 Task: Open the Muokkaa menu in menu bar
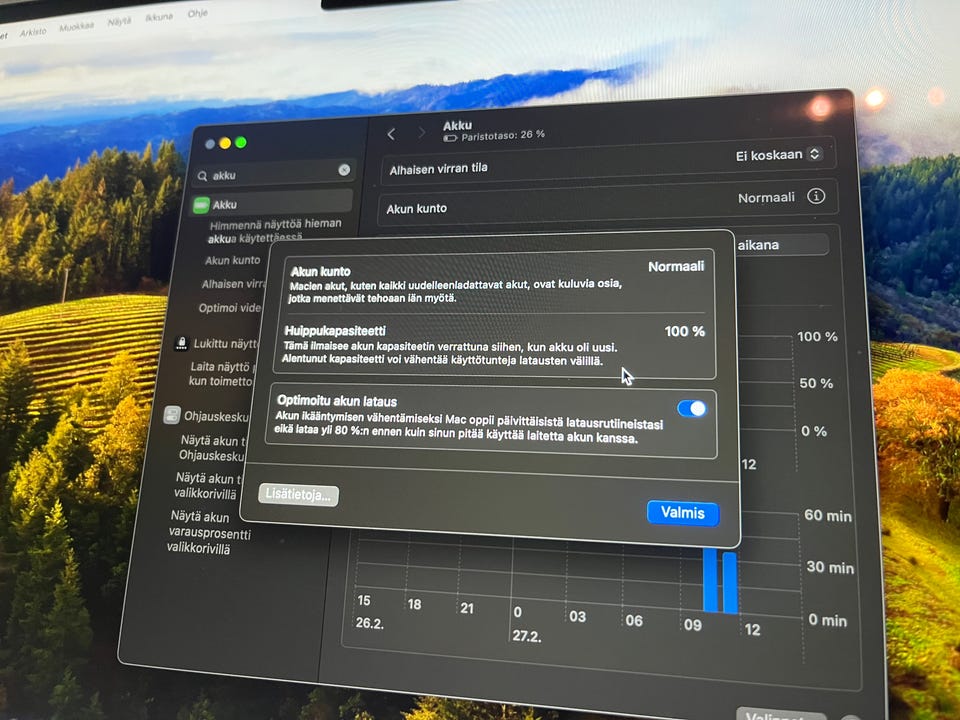(x=77, y=27)
